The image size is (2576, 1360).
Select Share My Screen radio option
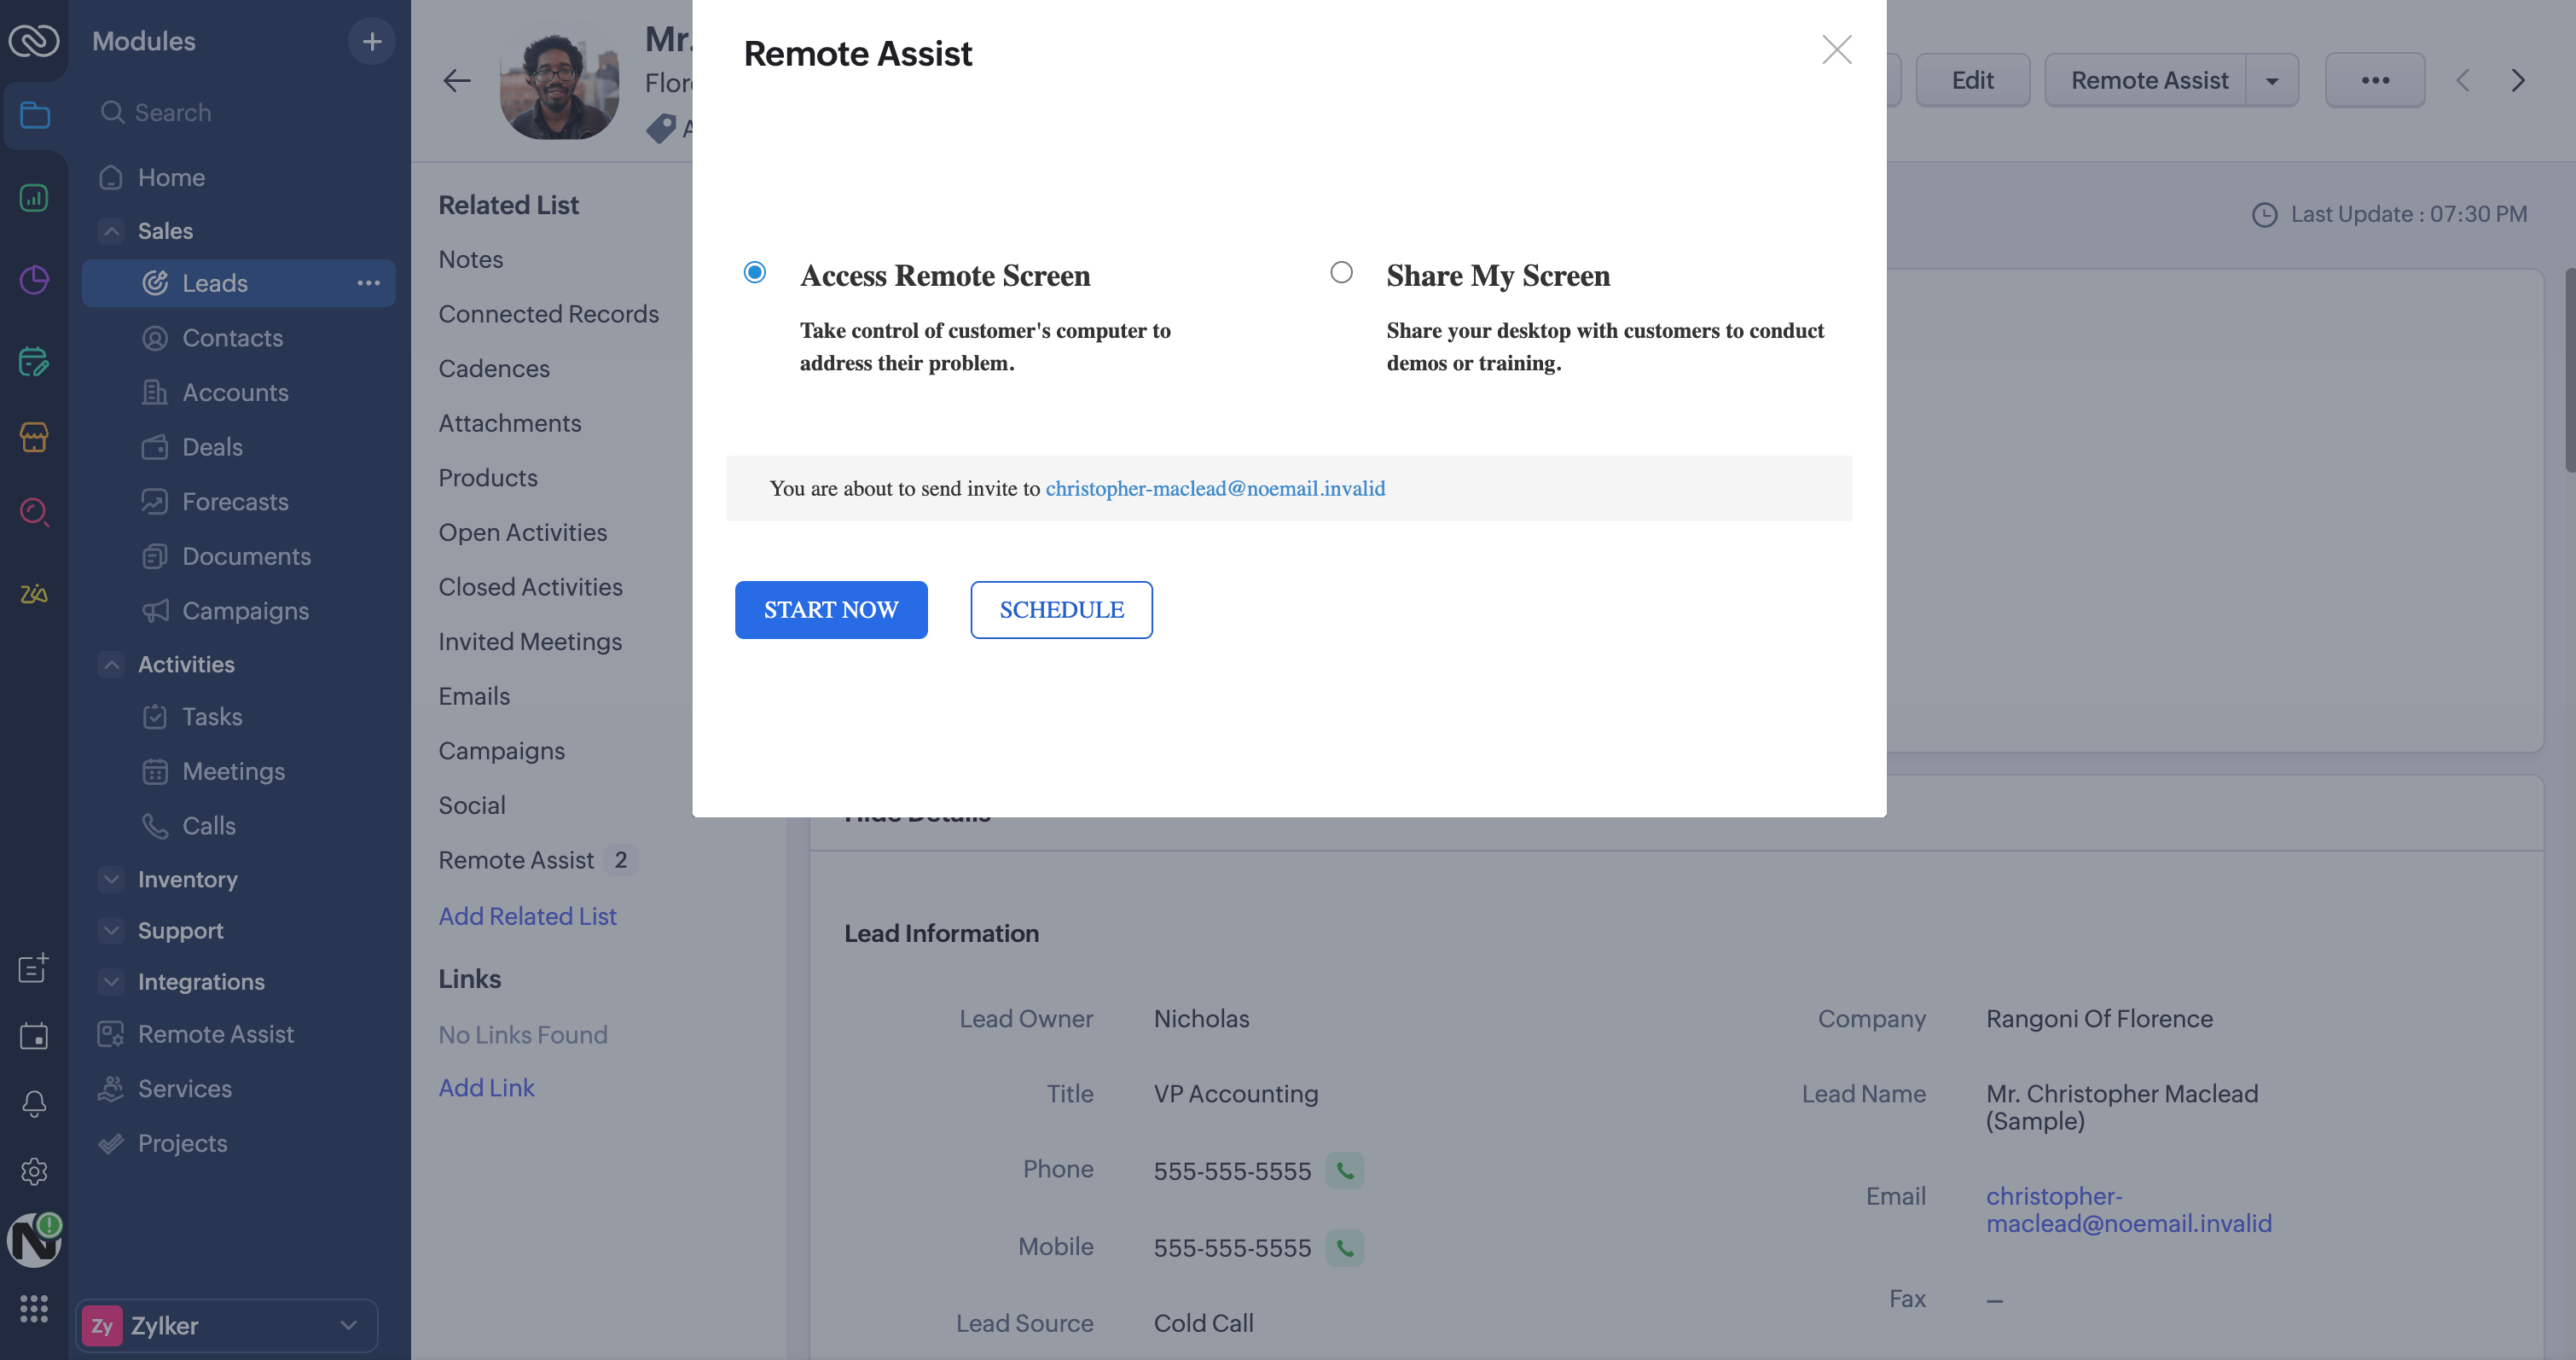1341,272
